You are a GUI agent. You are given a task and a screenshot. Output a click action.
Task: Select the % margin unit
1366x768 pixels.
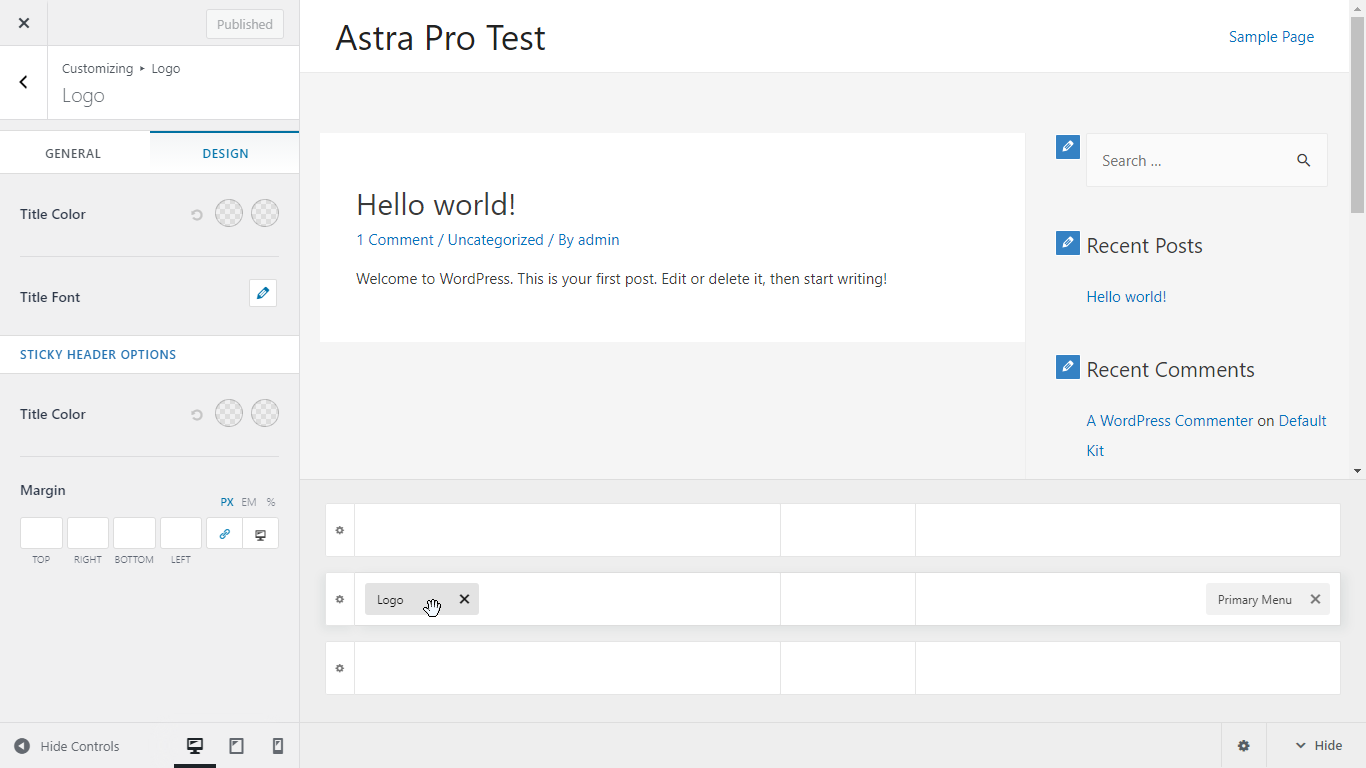point(271,502)
